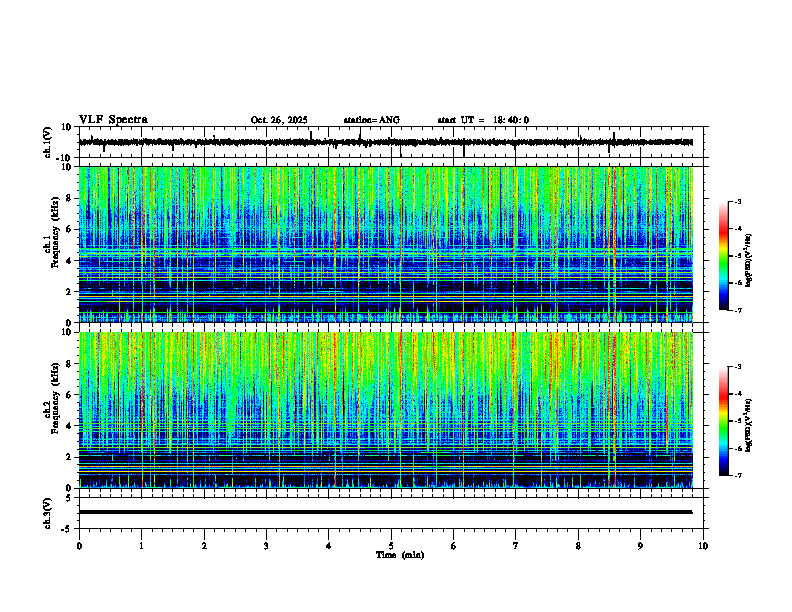Click time axis tick label "1"

(x=141, y=546)
